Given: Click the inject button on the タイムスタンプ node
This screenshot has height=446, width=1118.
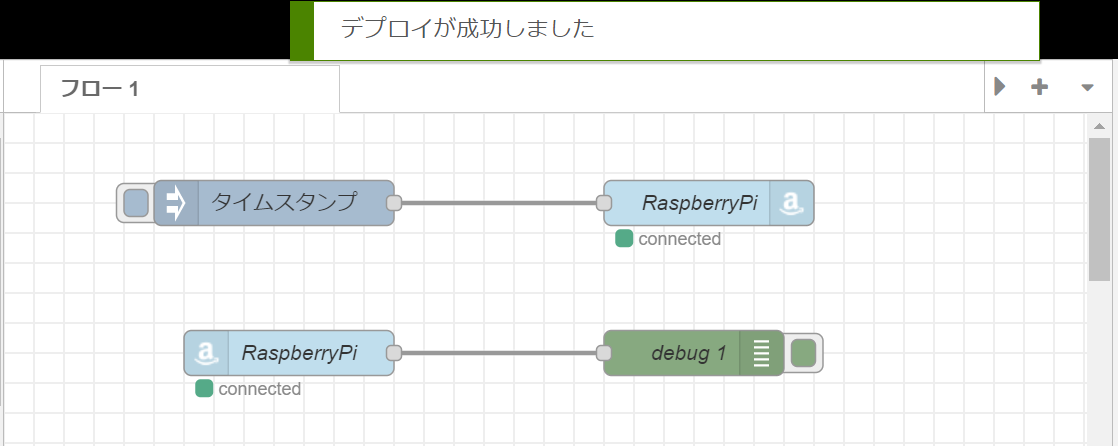Looking at the screenshot, I should [x=135, y=203].
